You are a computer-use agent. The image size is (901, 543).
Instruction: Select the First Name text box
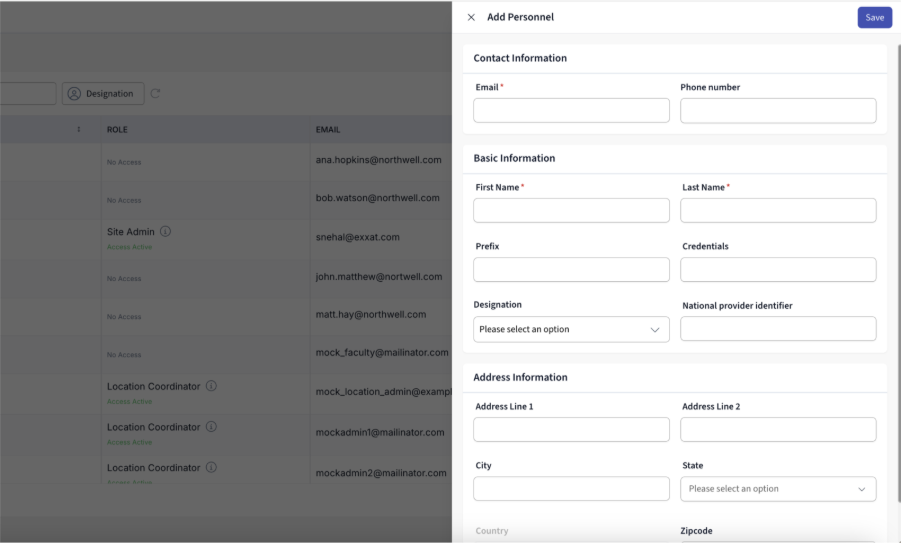click(571, 210)
